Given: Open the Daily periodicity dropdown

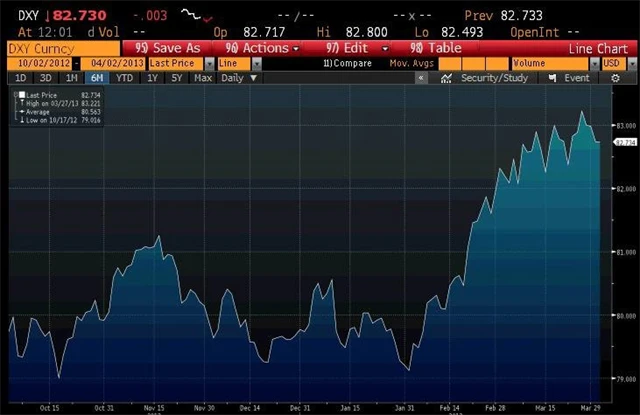Looking at the screenshot, I should [x=239, y=78].
